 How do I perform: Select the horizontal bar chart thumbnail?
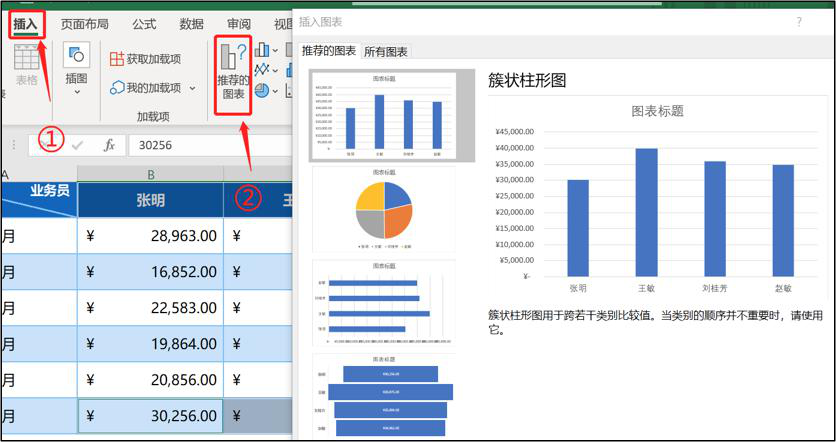(x=384, y=303)
